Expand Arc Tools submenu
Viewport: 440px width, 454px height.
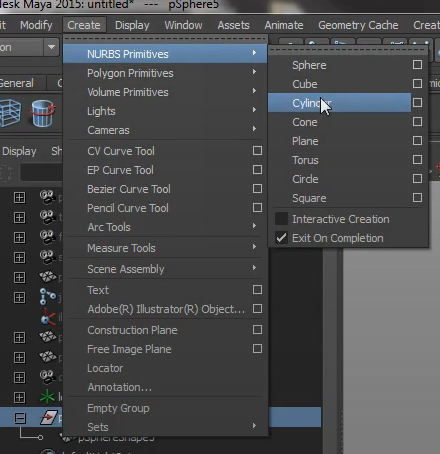tap(165, 227)
